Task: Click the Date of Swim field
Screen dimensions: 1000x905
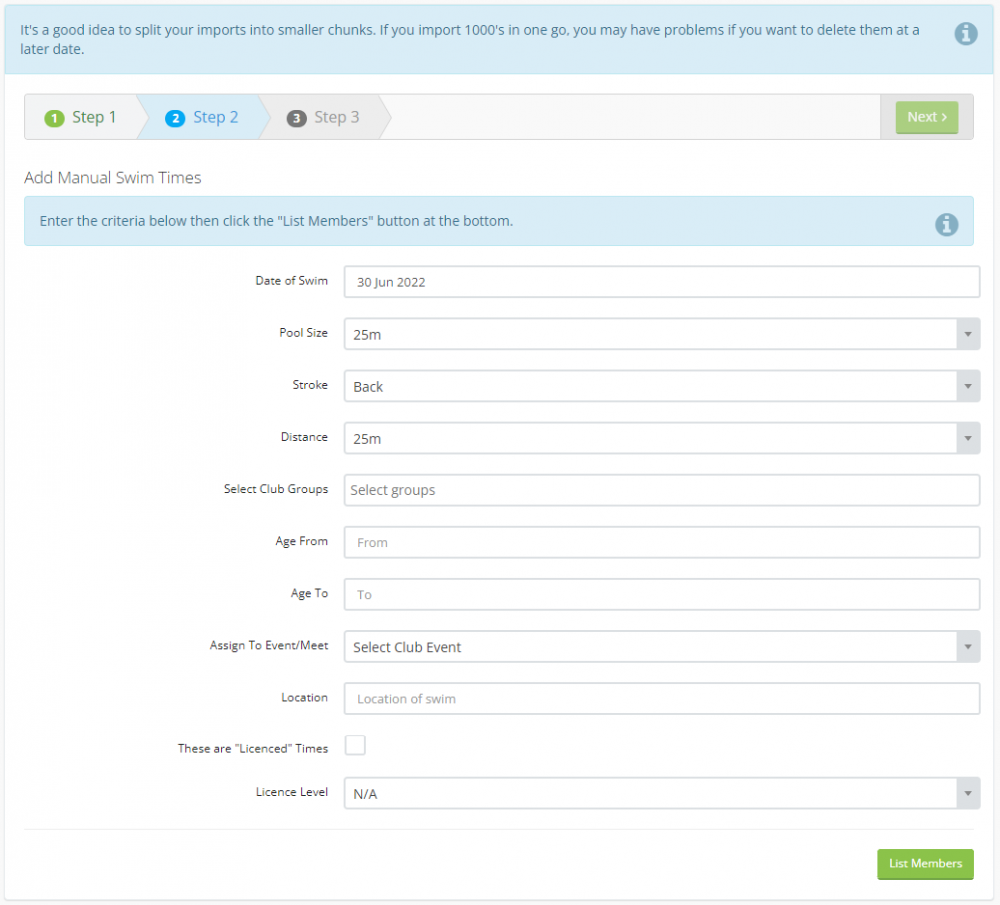Action: point(661,282)
